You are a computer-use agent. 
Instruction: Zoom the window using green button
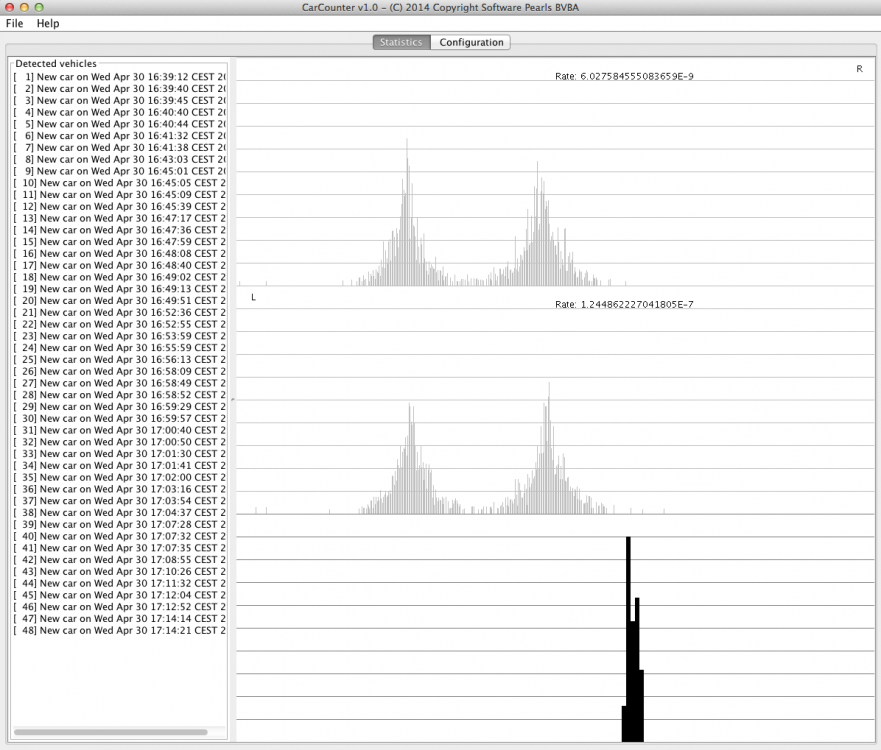[40, 7]
